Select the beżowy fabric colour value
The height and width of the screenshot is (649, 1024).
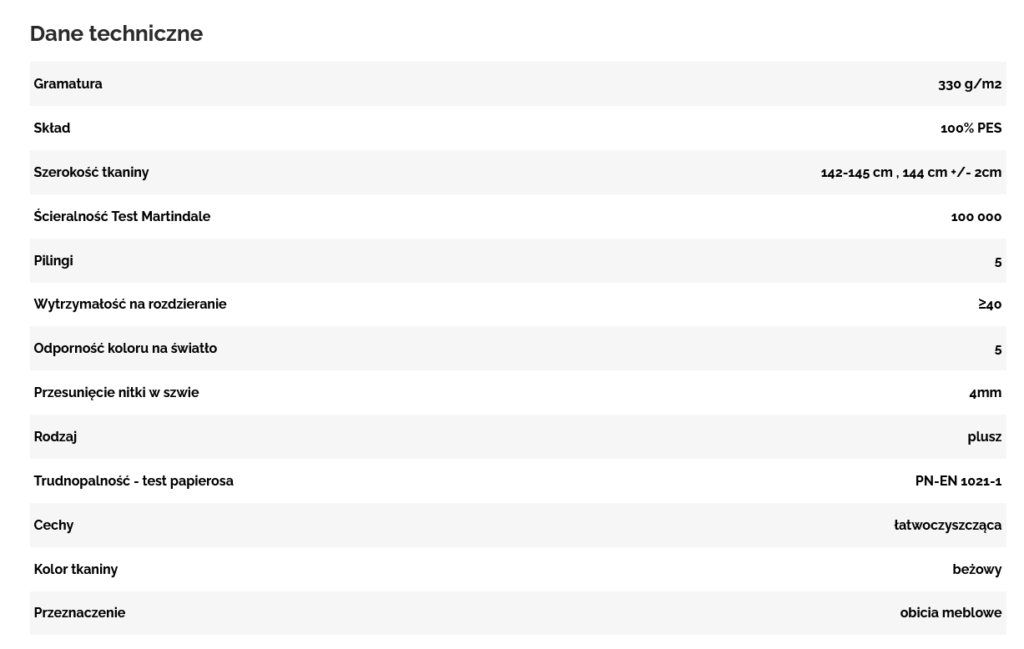pos(977,569)
